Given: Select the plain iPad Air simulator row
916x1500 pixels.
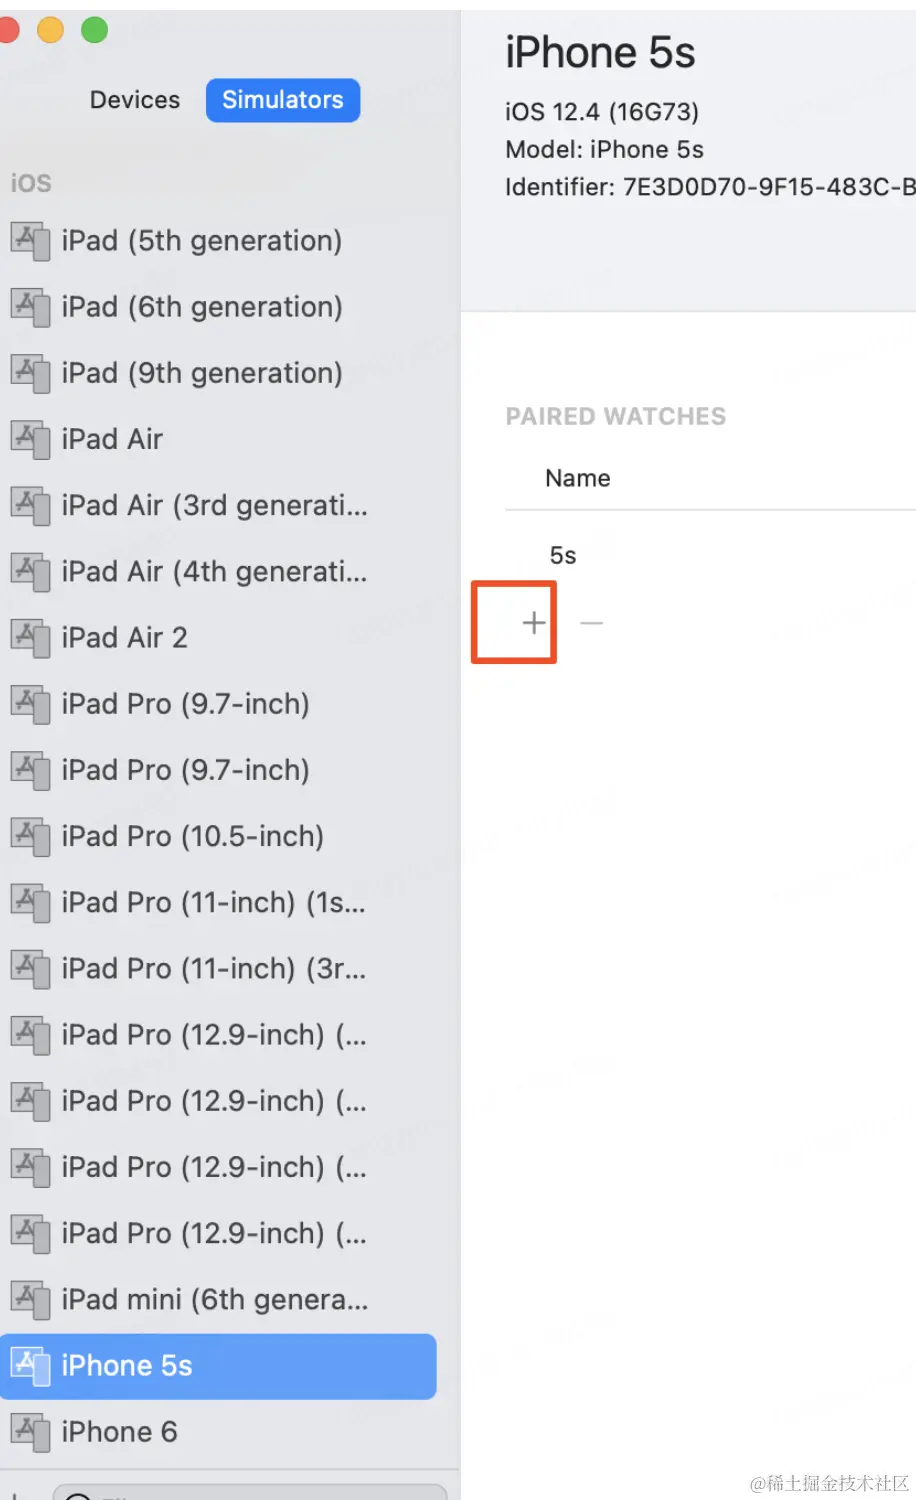Looking at the screenshot, I should 220,439.
